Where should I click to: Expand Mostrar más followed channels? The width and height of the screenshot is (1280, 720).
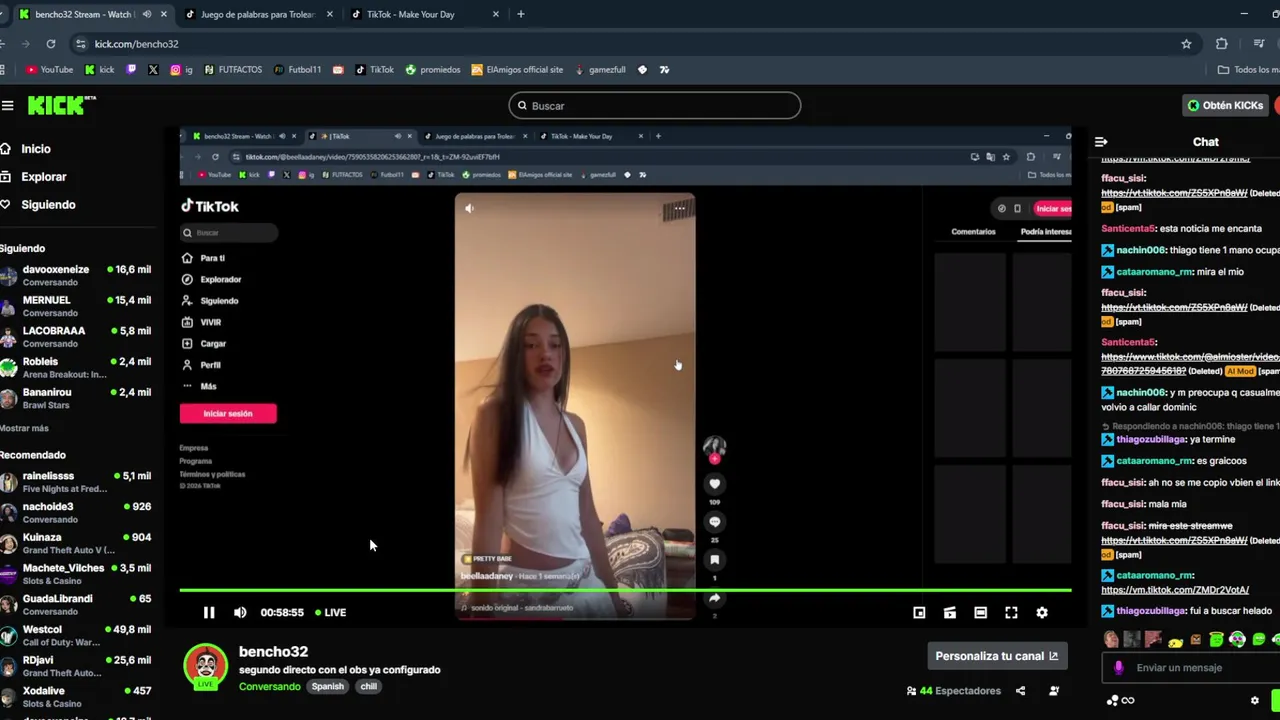24,428
